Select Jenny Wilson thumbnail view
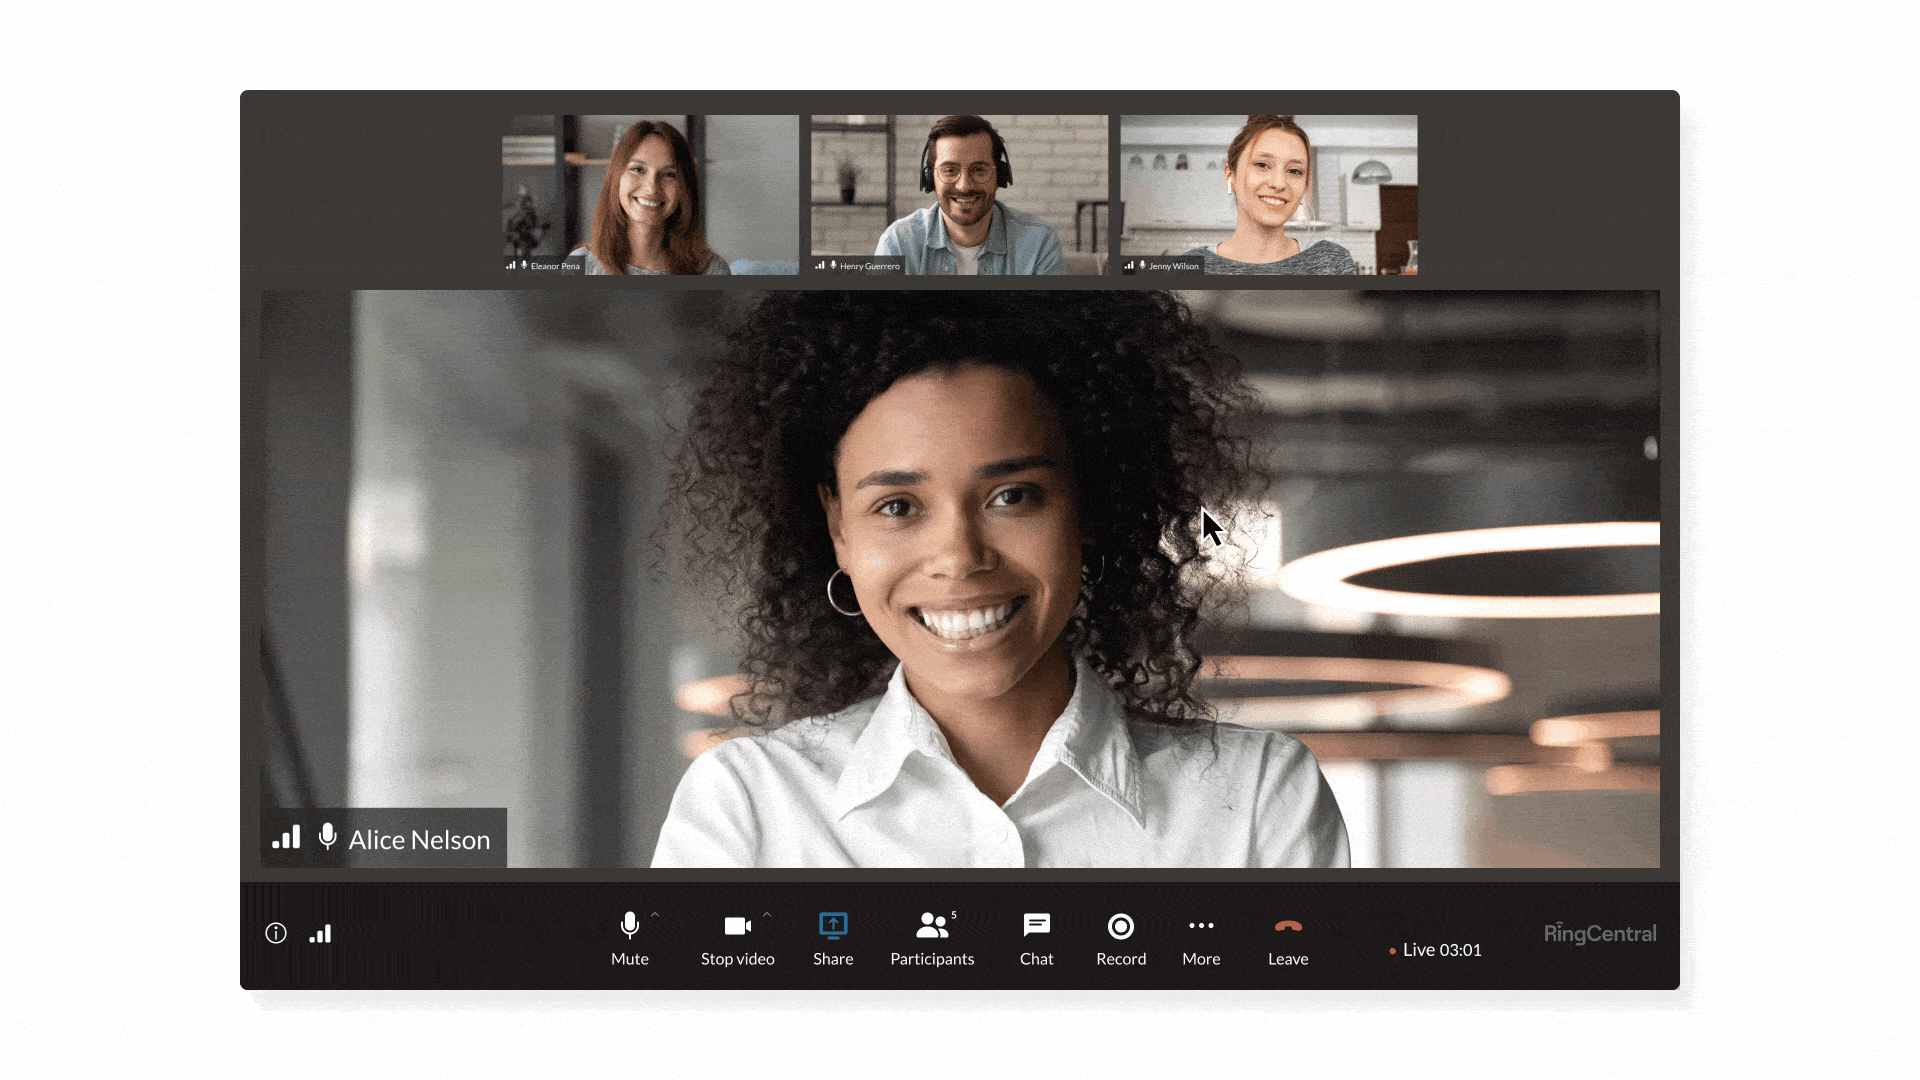1920x1080 pixels. (1269, 194)
